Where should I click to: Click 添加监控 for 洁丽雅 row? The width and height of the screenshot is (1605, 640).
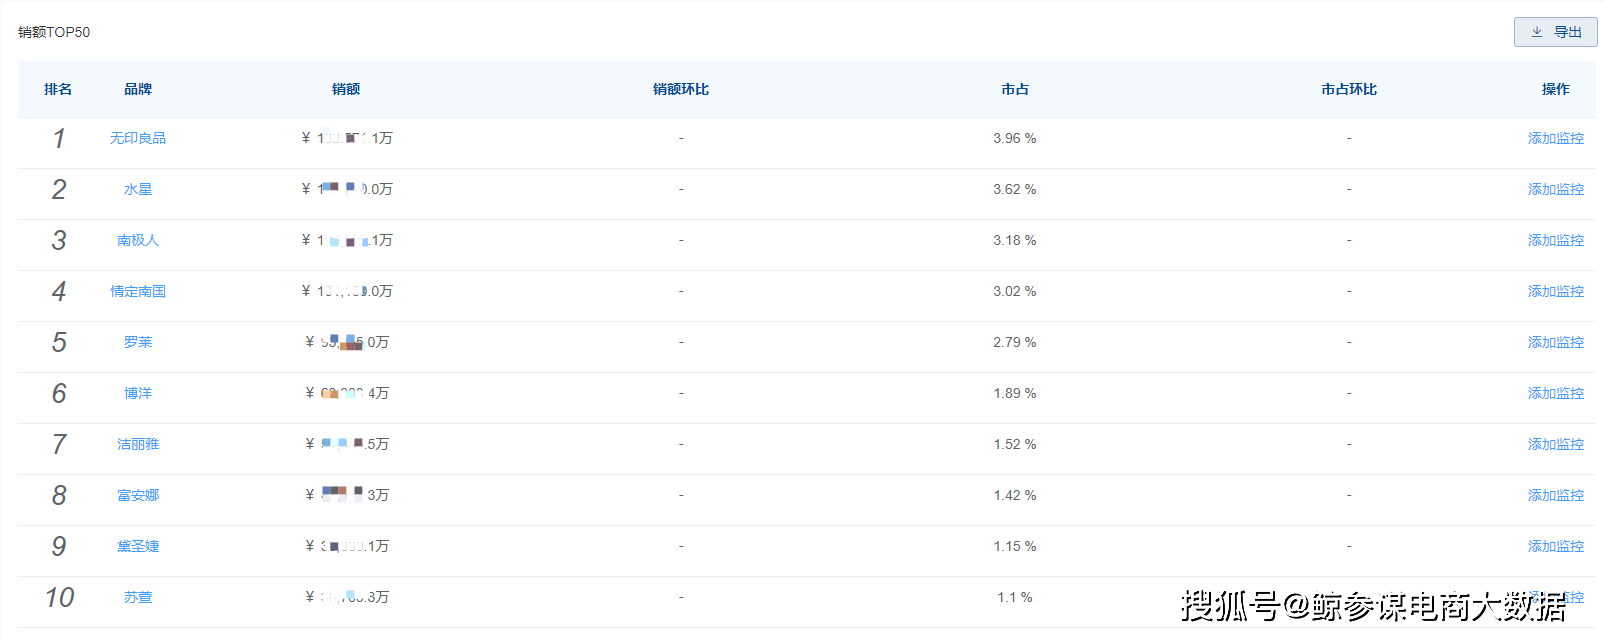pyautogui.click(x=1555, y=444)
